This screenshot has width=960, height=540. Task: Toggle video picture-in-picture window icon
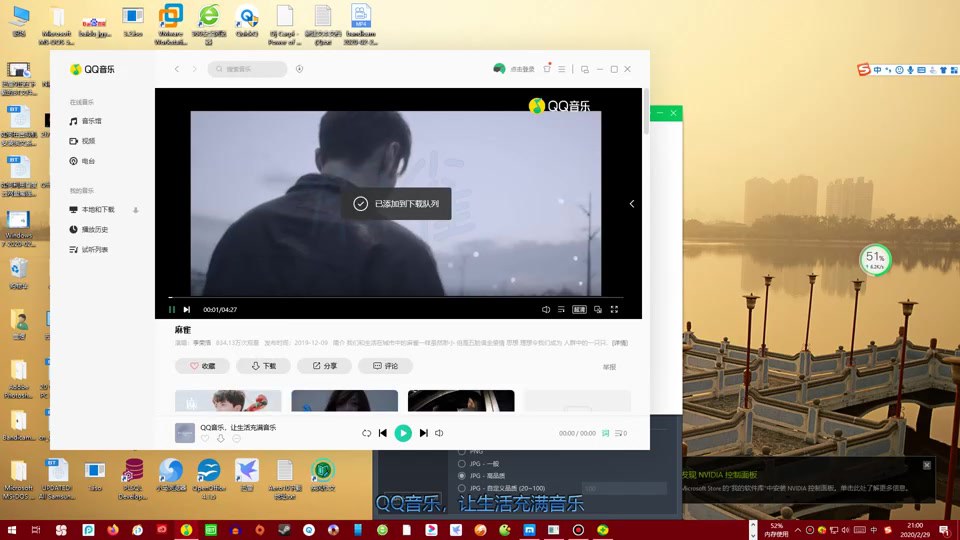[598, 310]
